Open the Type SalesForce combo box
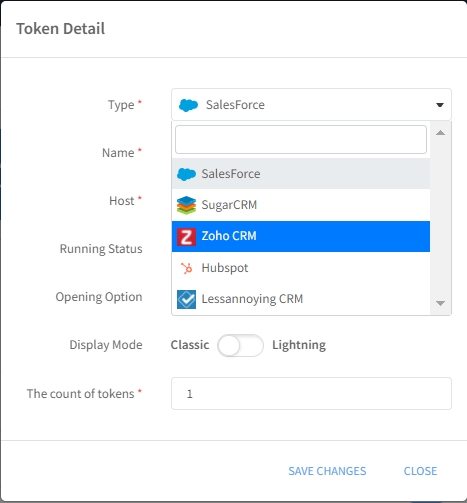 pyautogui.click(x=311, y=105)
